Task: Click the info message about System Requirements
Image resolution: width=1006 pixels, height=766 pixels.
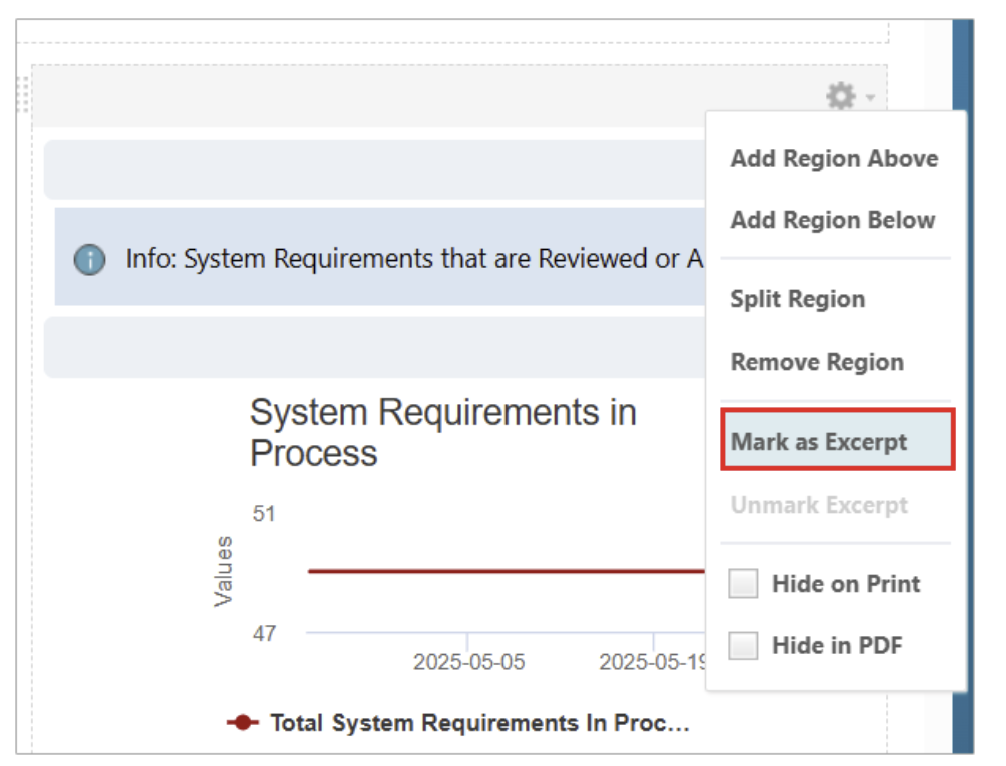Action: (414, 259)
